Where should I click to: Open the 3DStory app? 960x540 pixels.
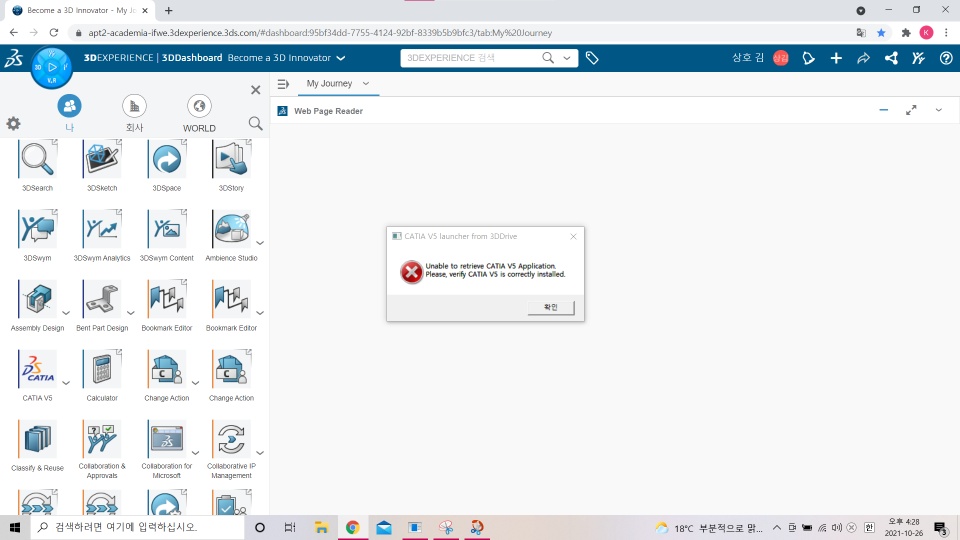231,159
